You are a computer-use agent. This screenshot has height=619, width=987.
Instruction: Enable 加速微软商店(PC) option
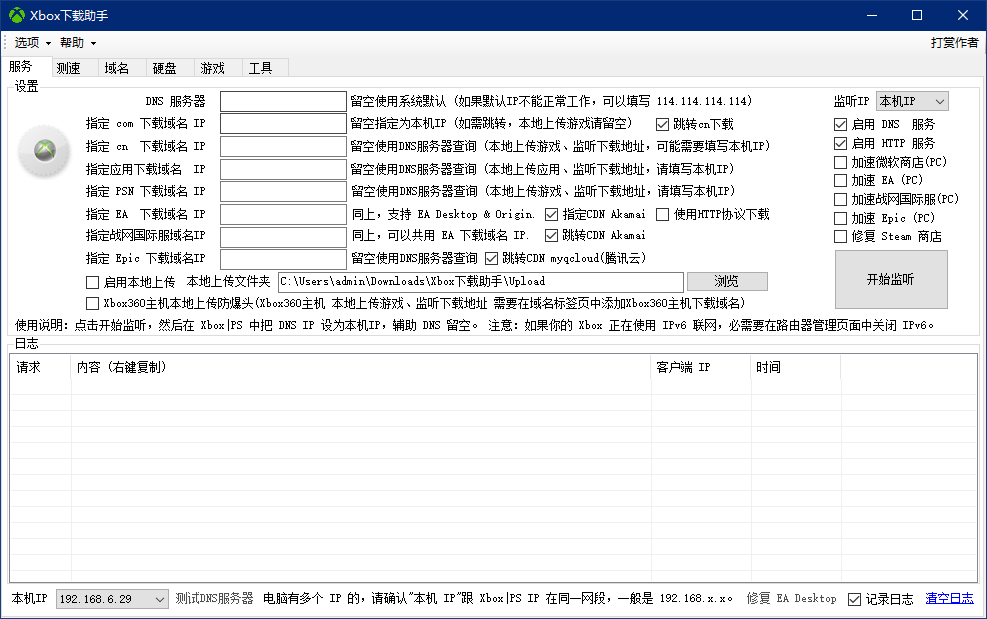pos(840,161)
